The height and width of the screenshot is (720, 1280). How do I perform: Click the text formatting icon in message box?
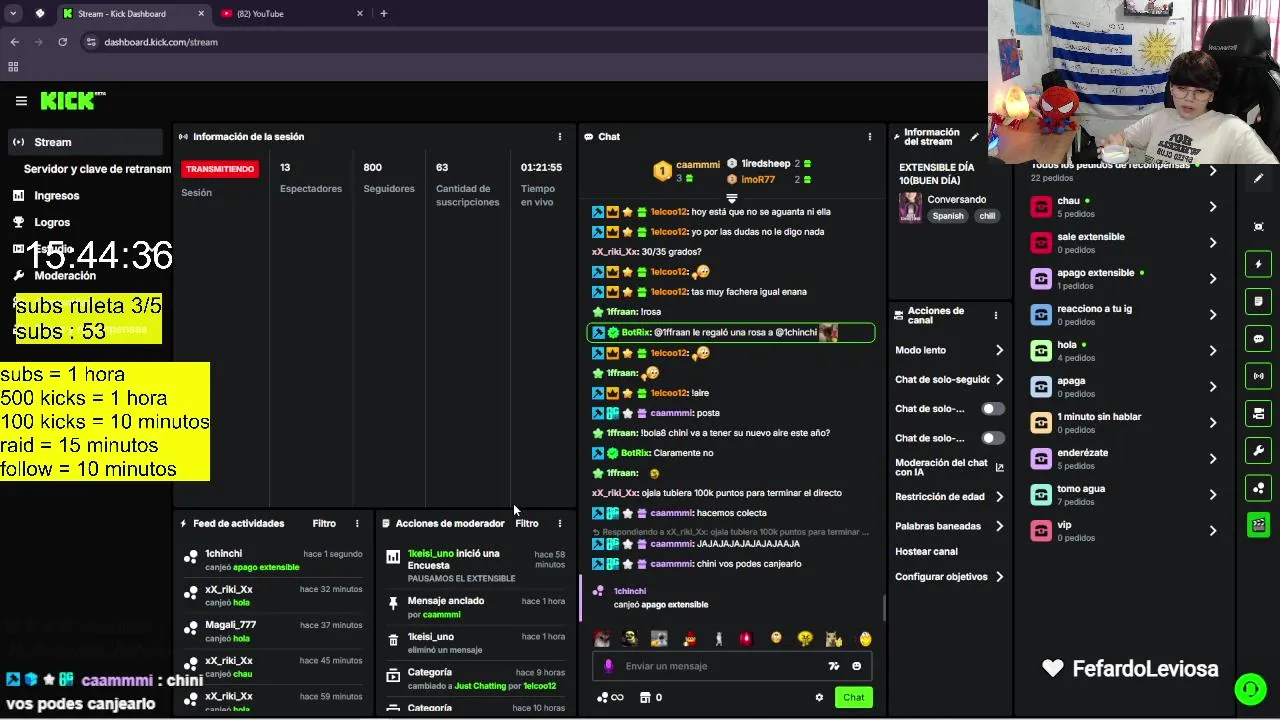pos(834,666)
